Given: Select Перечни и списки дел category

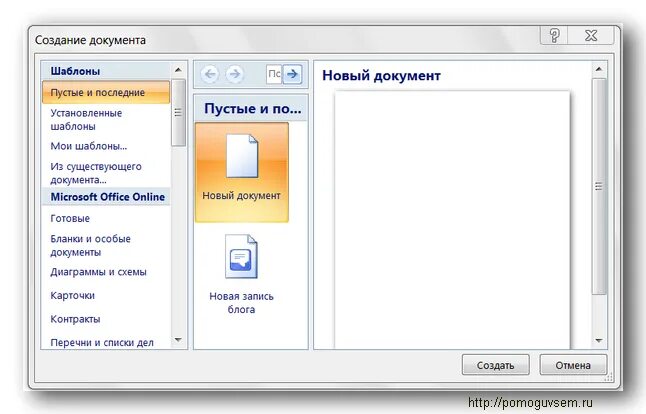Looking at the screenshot, I should tap(102, 343).
